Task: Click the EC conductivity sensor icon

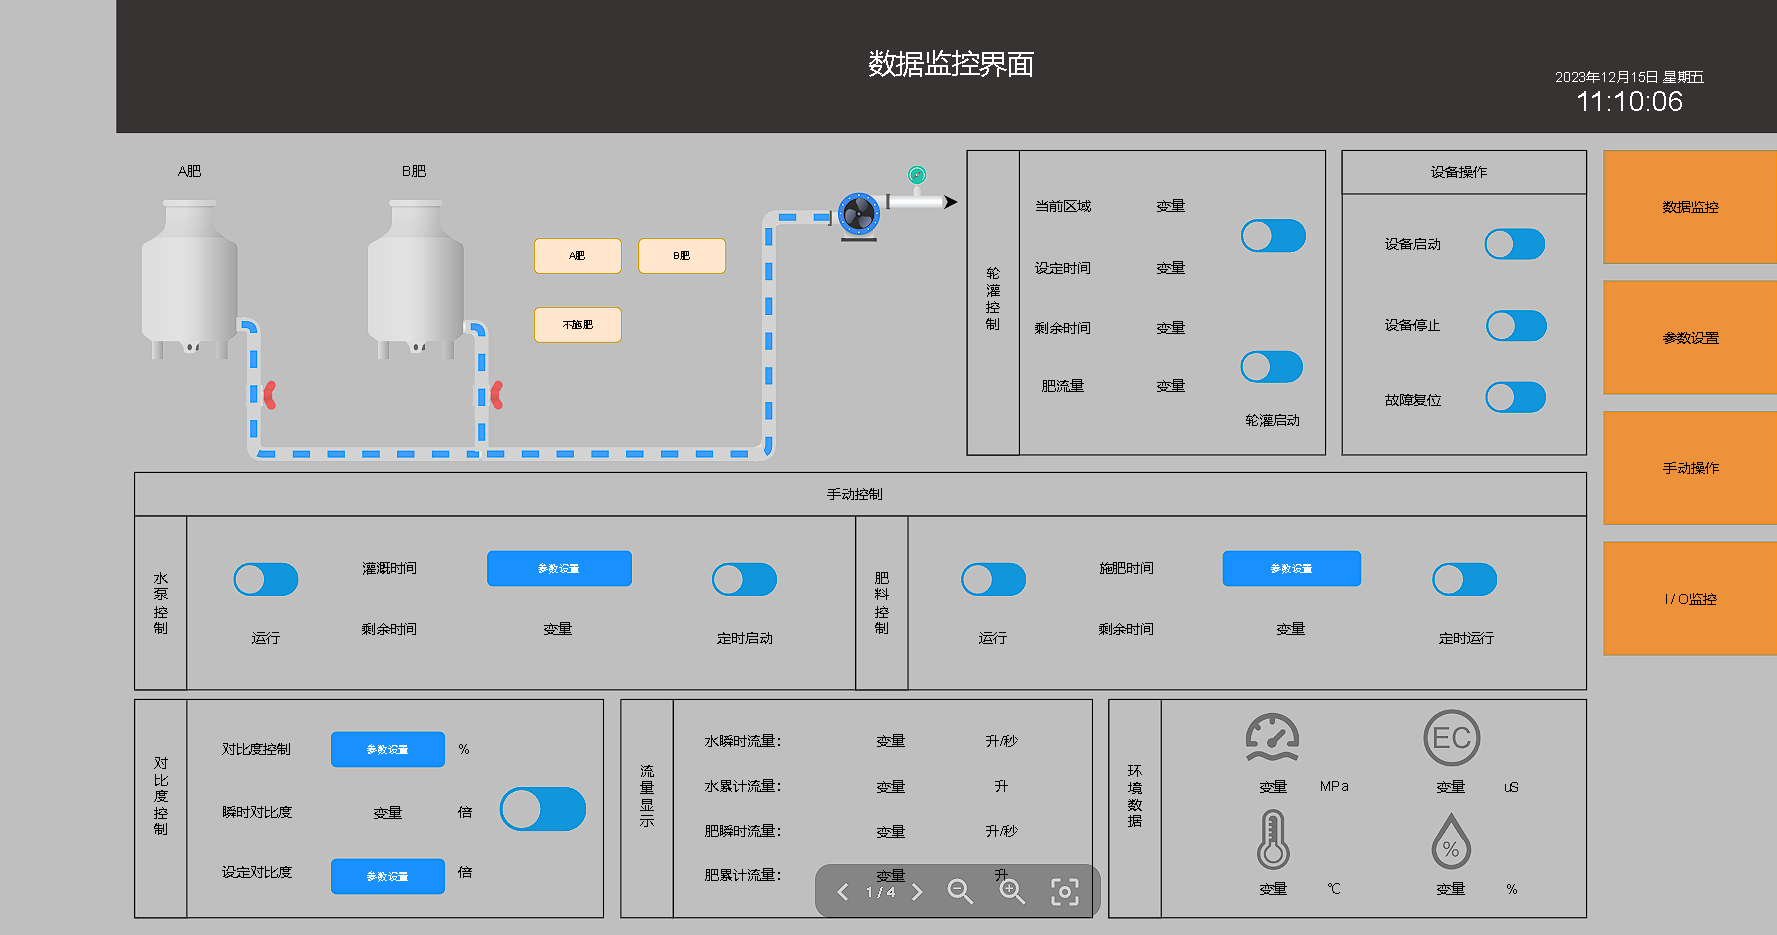Action: 1451,738
